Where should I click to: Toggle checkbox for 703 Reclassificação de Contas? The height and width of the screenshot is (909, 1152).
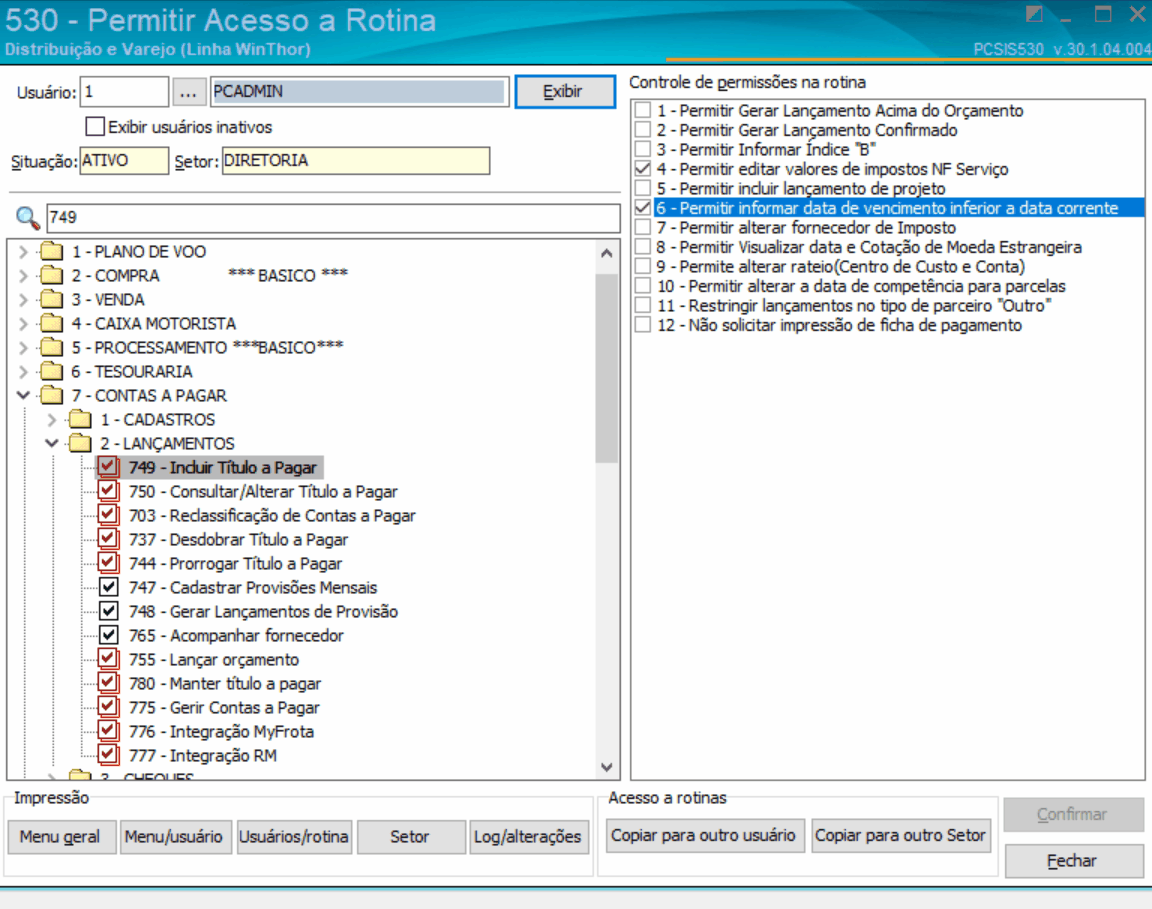108,515
